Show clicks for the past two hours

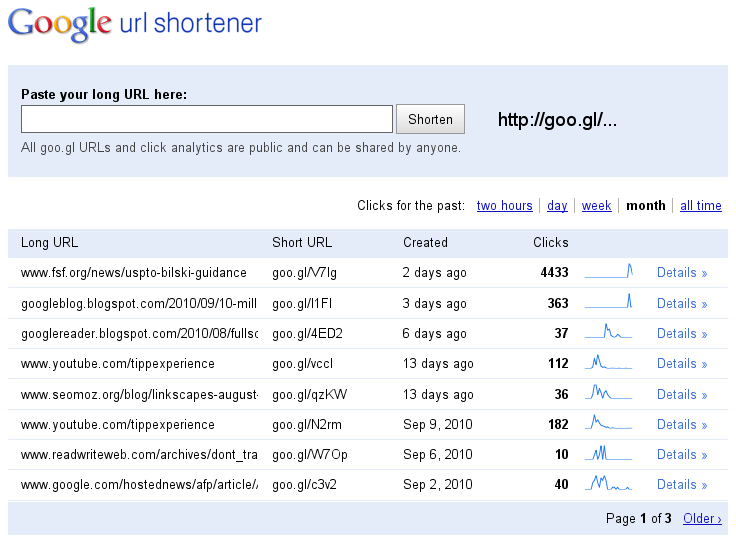click(x=504, y=206)
